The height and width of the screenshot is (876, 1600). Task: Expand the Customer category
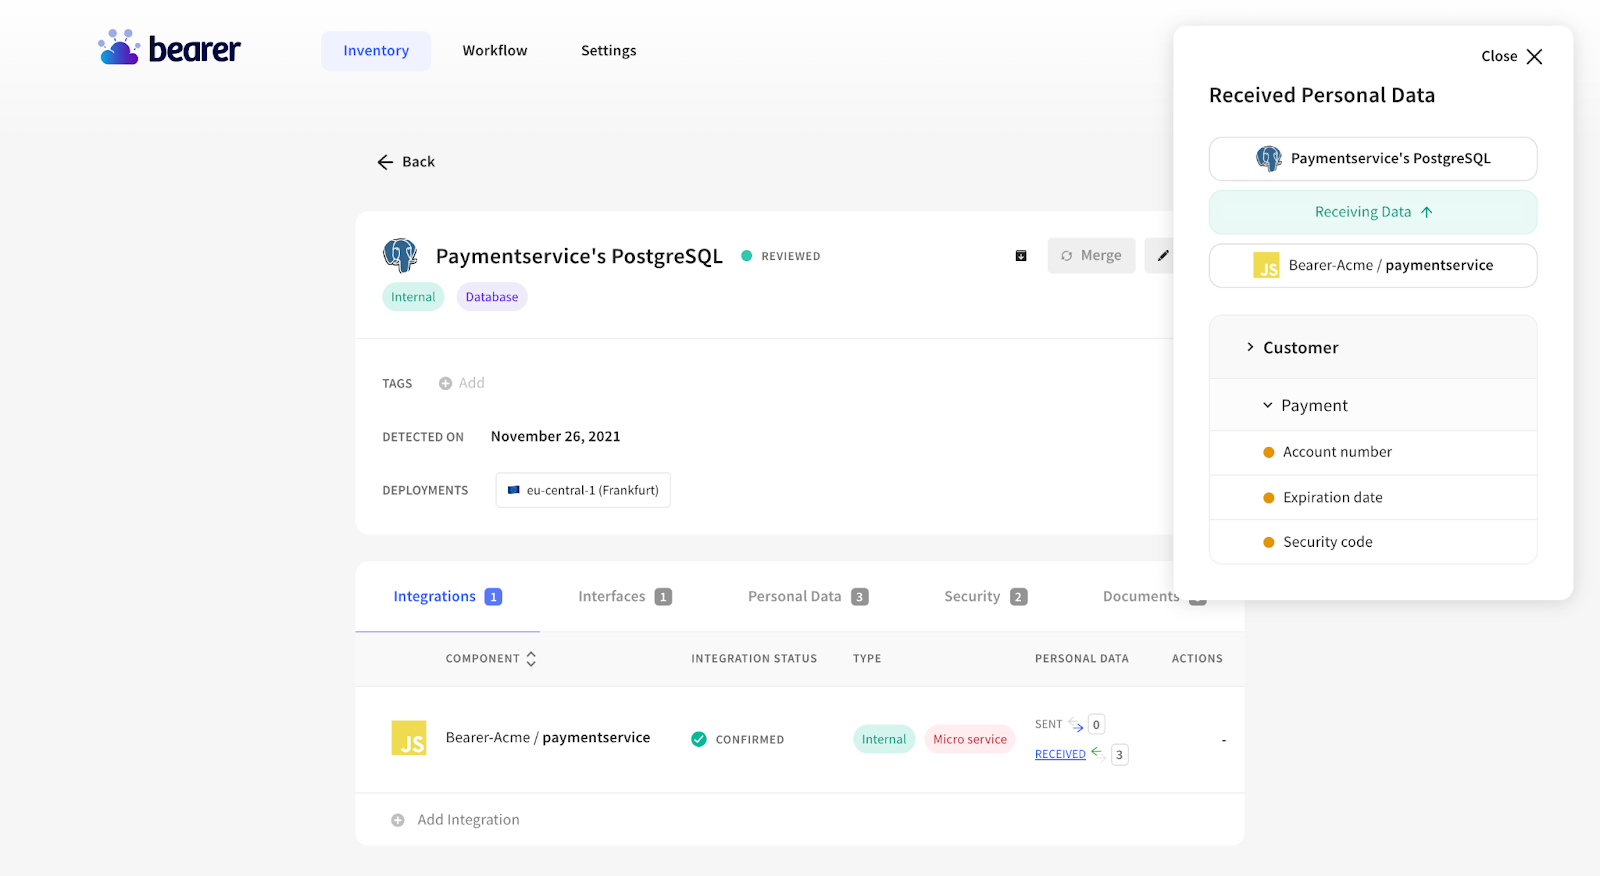pyautogui.click(x=1373, y=348)
